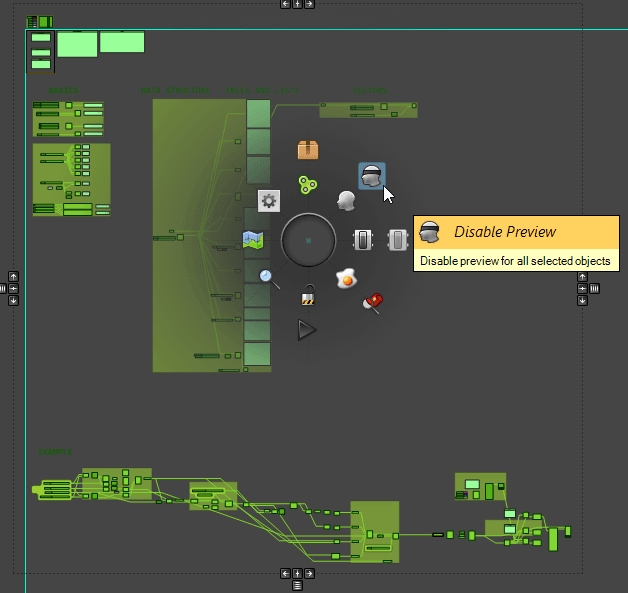Click the first node group under BASICS
Viewport: 628px width, 593px height.
(68, 119)
